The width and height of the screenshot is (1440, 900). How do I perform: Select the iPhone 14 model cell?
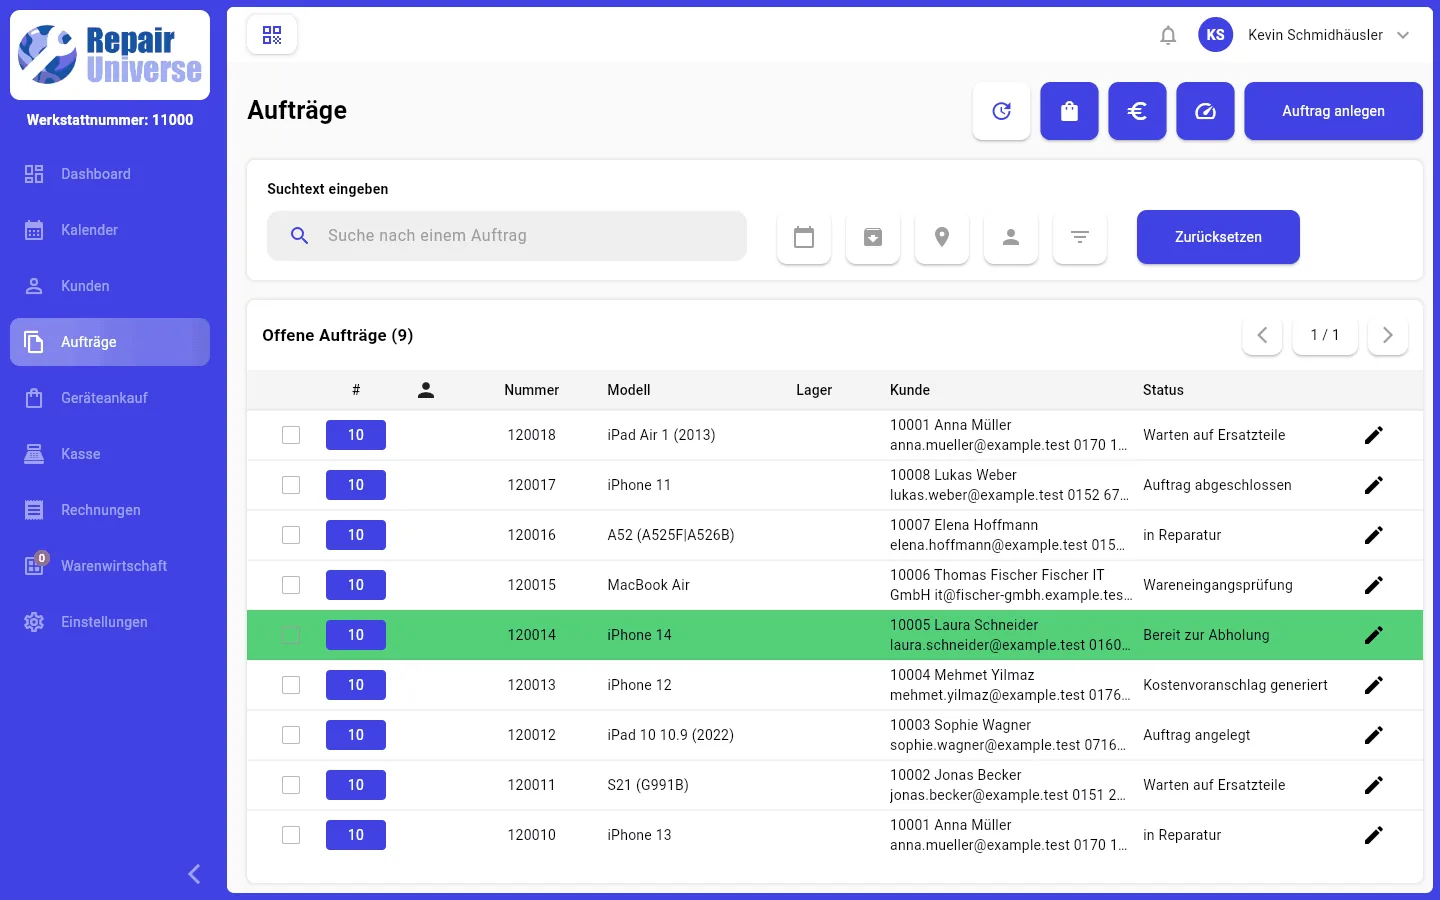click(639, 635)
